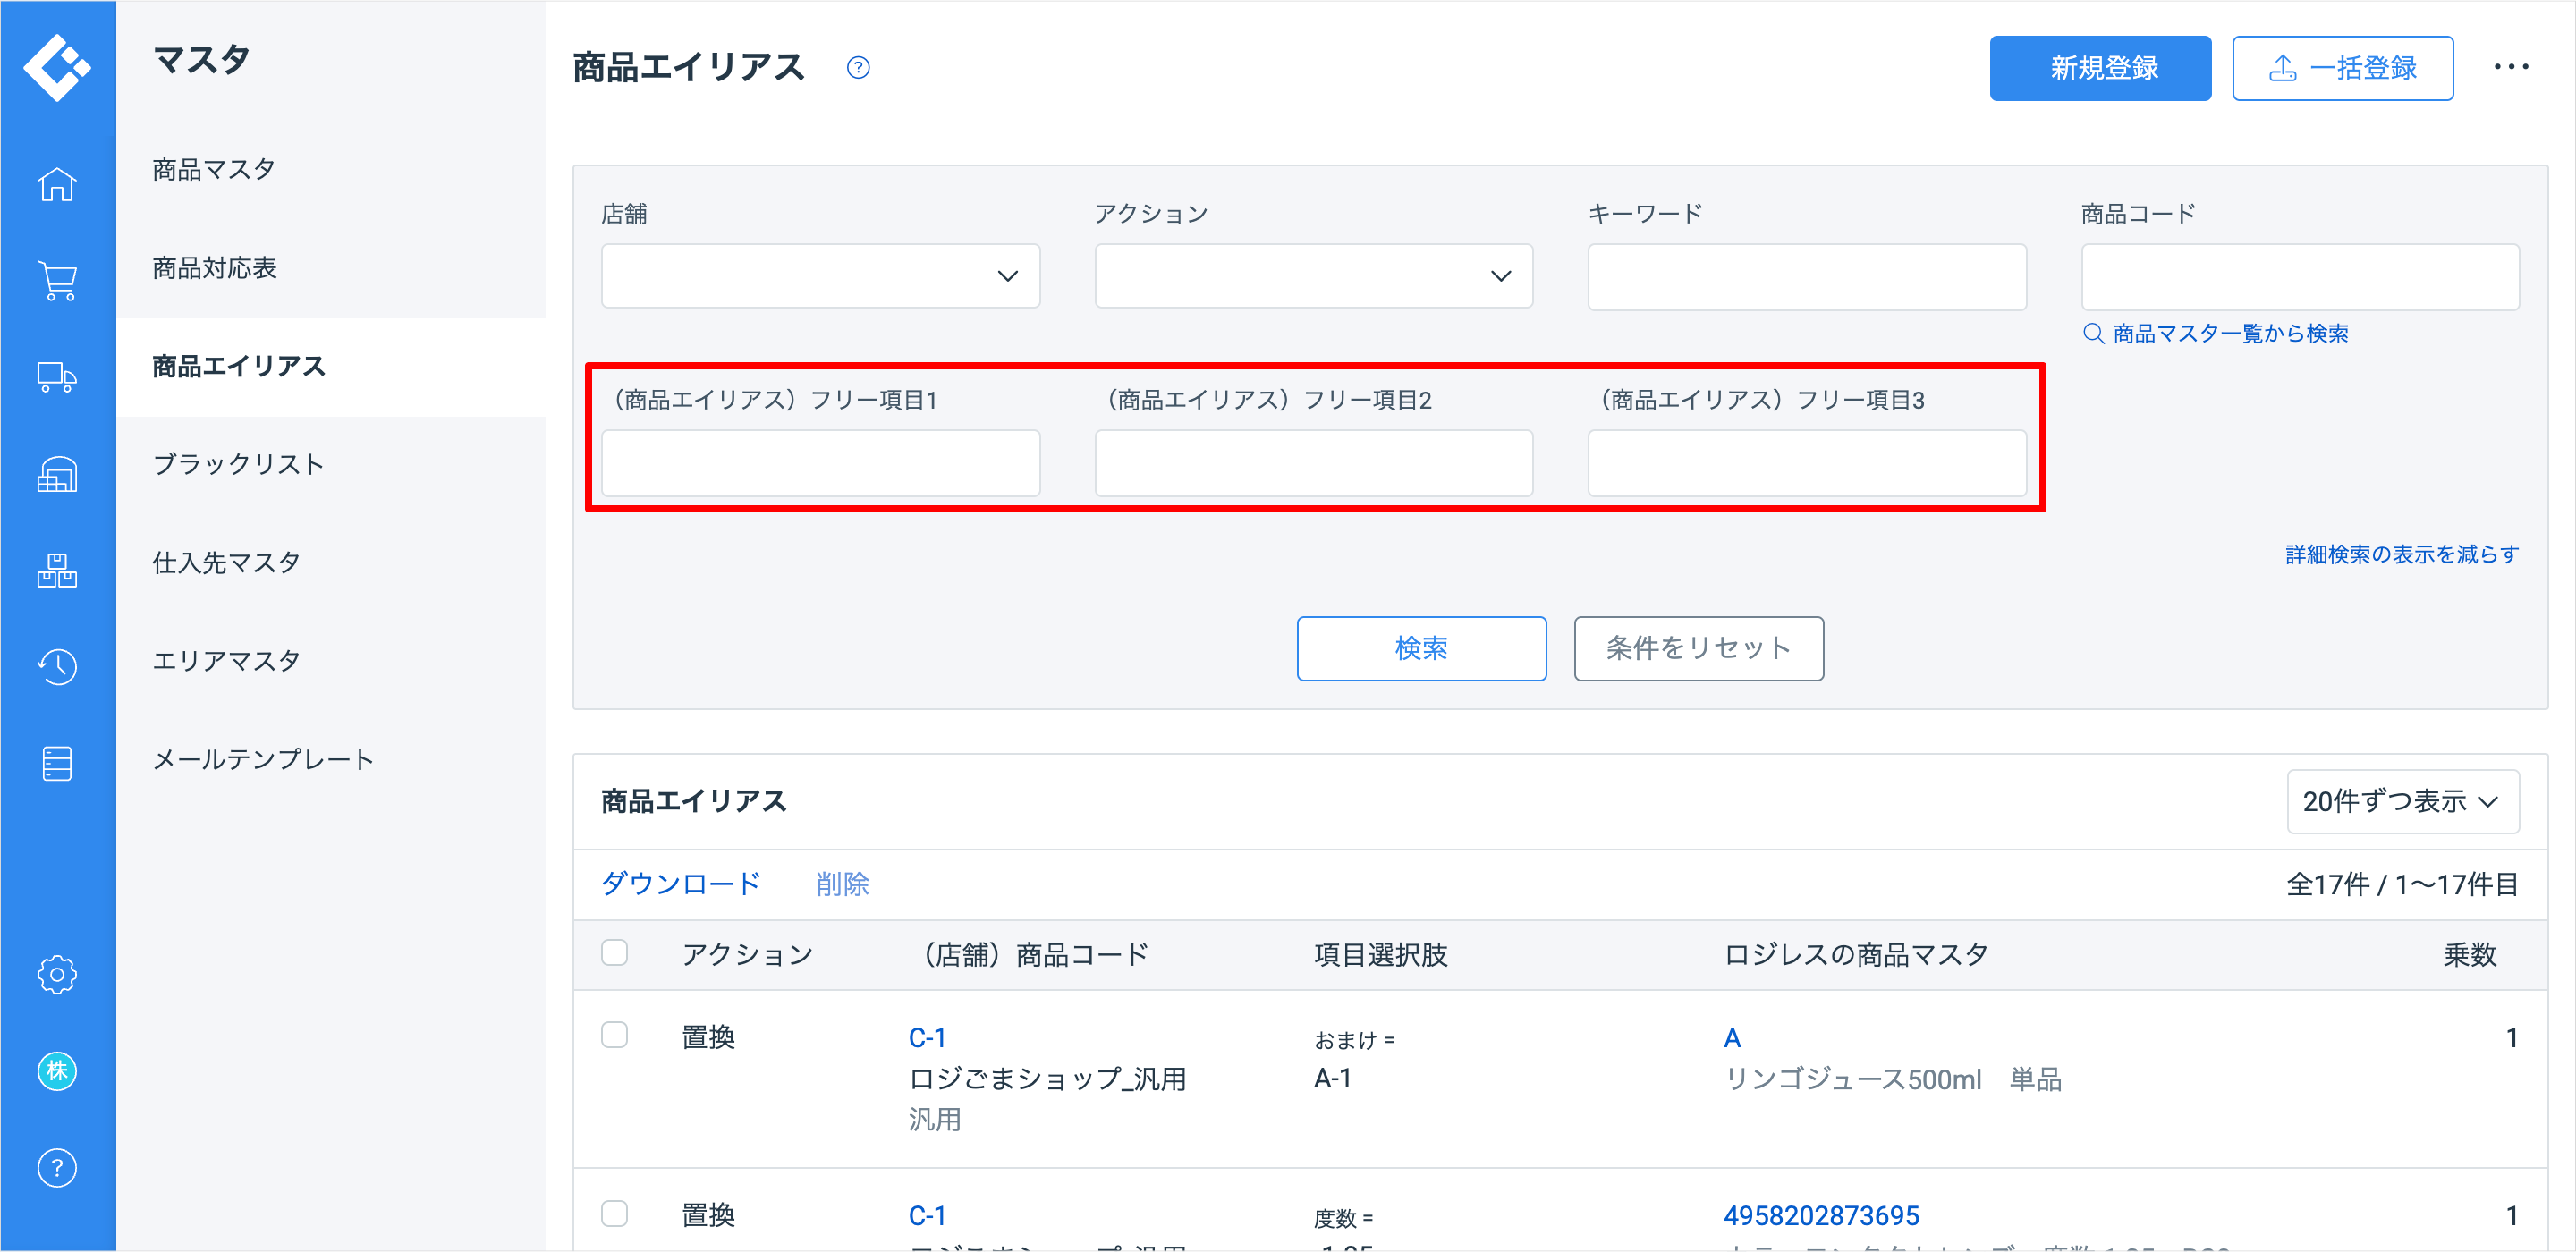Click the home icon in sidebar

pyautogui.click(x=57, y=184)
